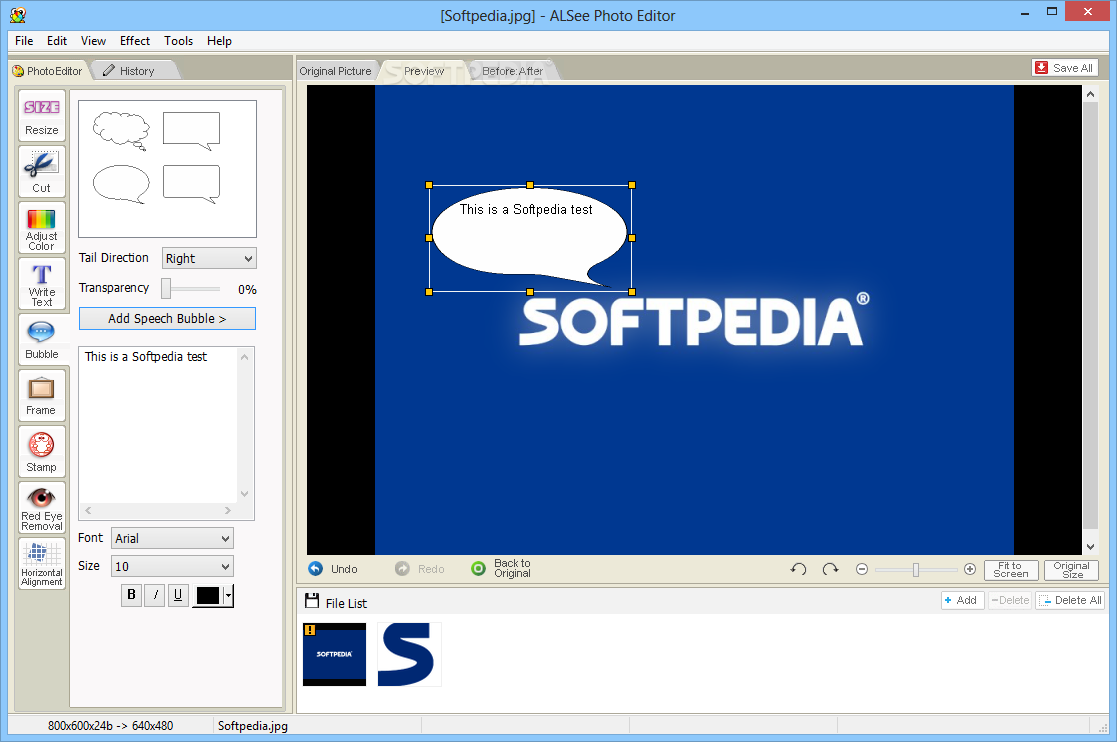The height and width of the screenshot is (742, 1117).
Task: Open the font Size dropdown
Action: [172, 567]
